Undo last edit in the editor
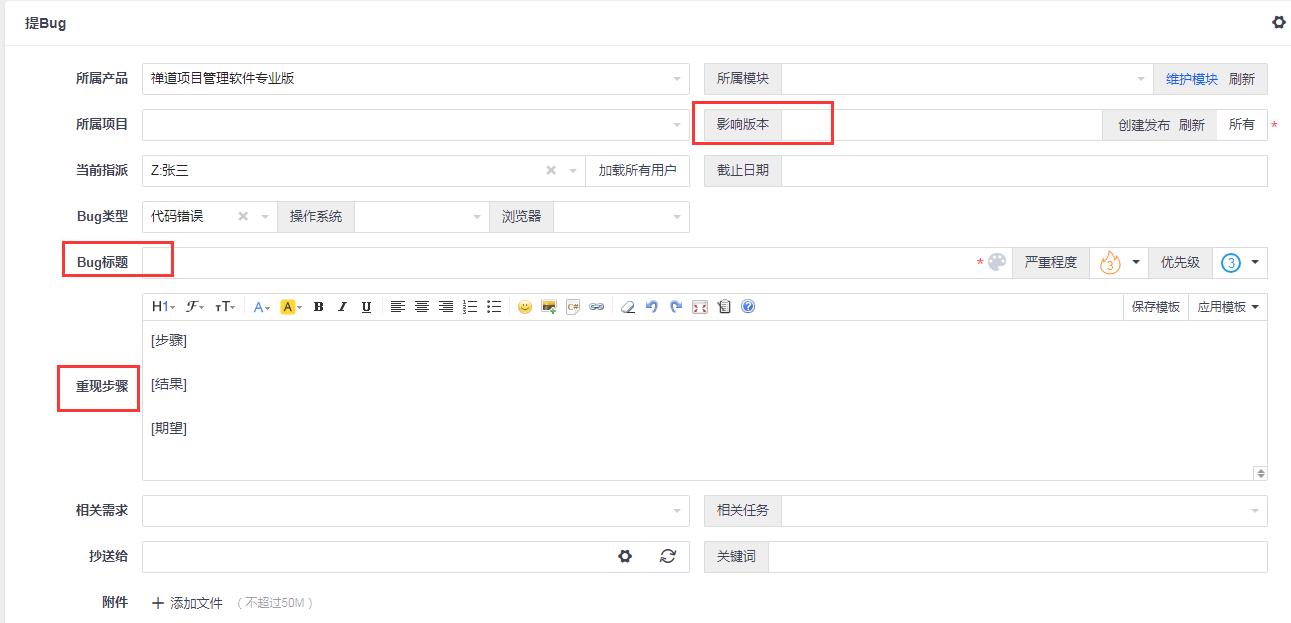This screenshot has height=623, width=1291. coord(652,307)
